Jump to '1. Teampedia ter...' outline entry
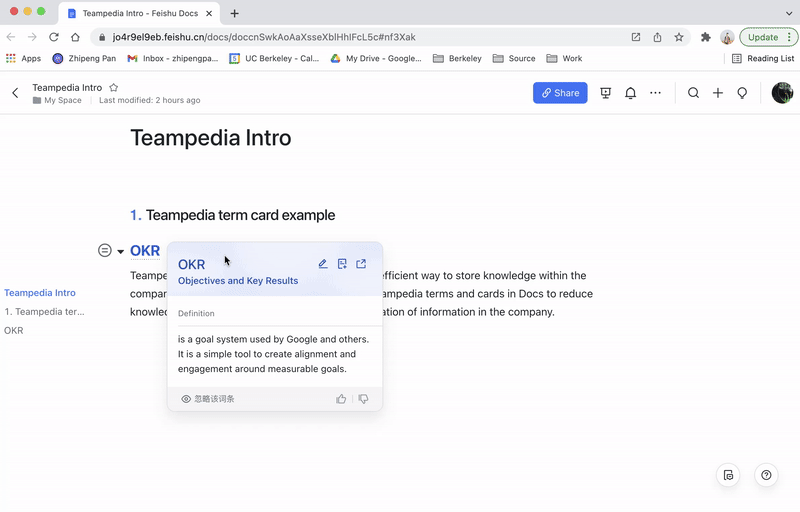The width and height of the screenshot is (800, 512). [44, 312]
